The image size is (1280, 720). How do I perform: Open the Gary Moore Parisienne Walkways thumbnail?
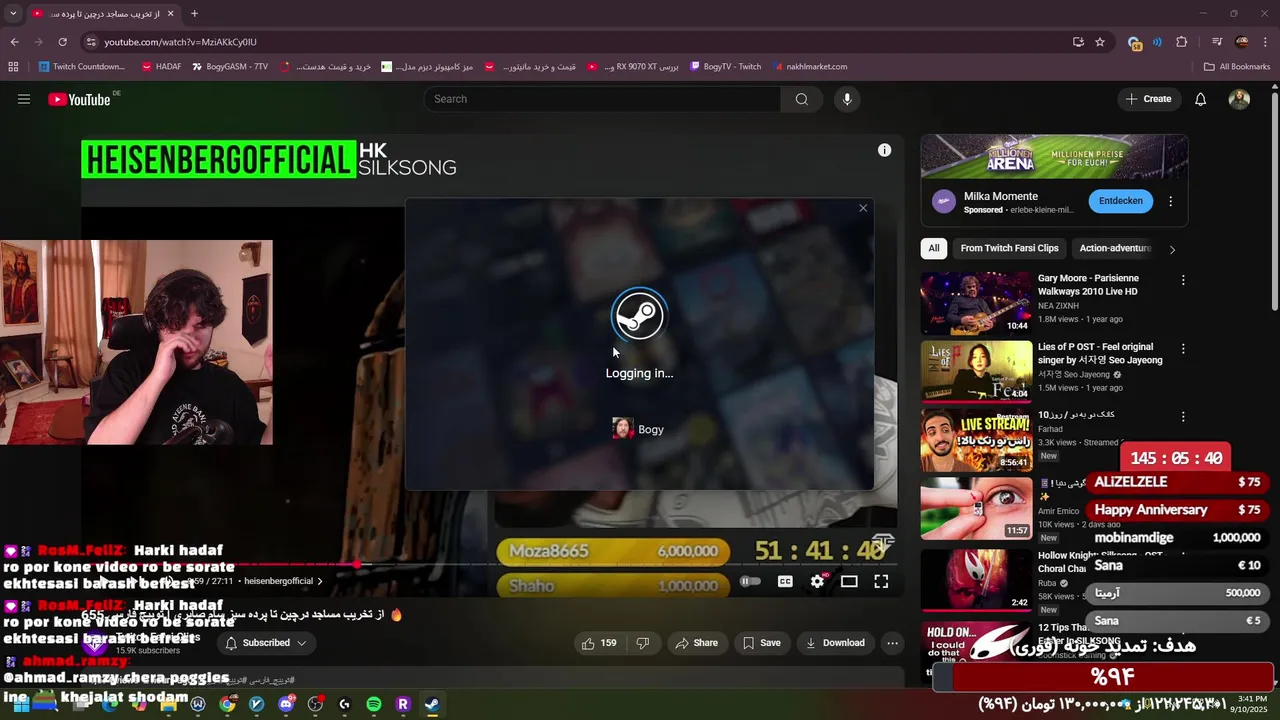click(x=976, y=303)
